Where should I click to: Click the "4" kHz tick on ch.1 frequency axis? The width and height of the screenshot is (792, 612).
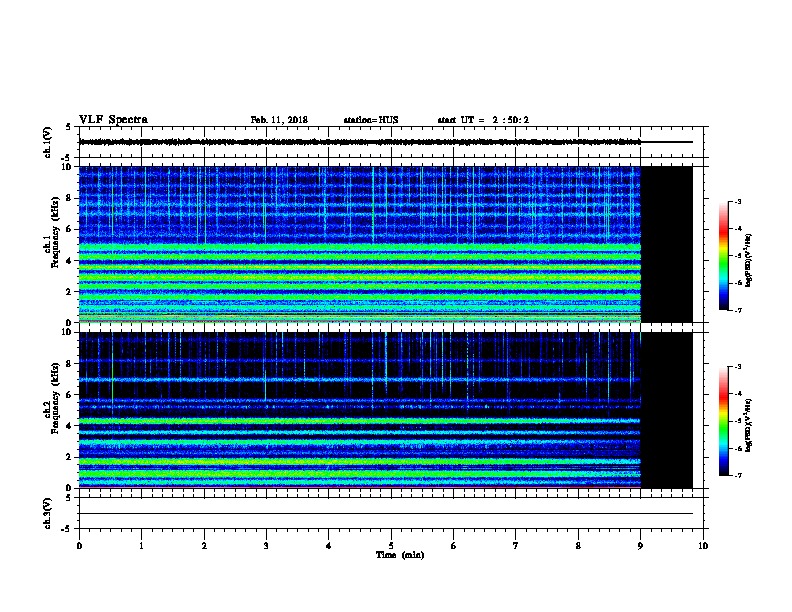(70, 261)
